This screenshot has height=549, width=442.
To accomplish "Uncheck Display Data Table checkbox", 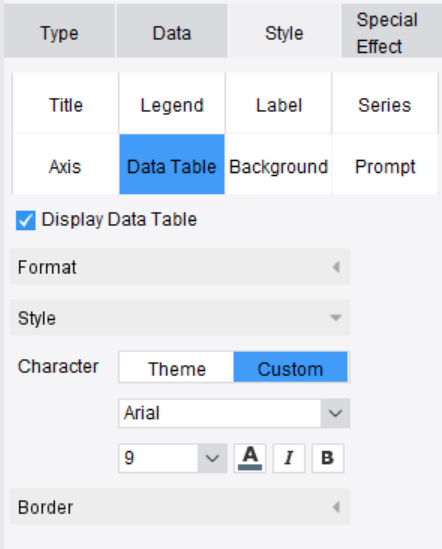I will coord(26,220).
